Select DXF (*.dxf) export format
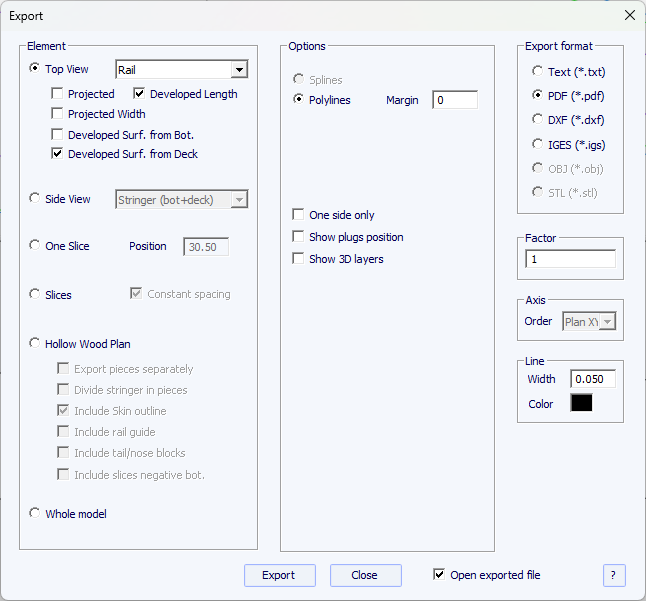The width and height of the screenshot is (646, 601). [x=538, y=120]
